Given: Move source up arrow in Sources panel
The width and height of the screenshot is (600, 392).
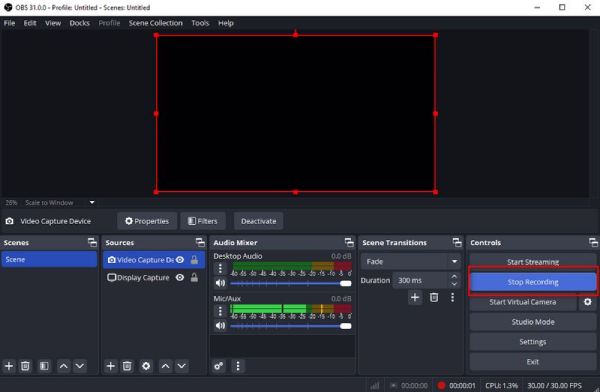Looking at the screenshot, I should 165,366.
